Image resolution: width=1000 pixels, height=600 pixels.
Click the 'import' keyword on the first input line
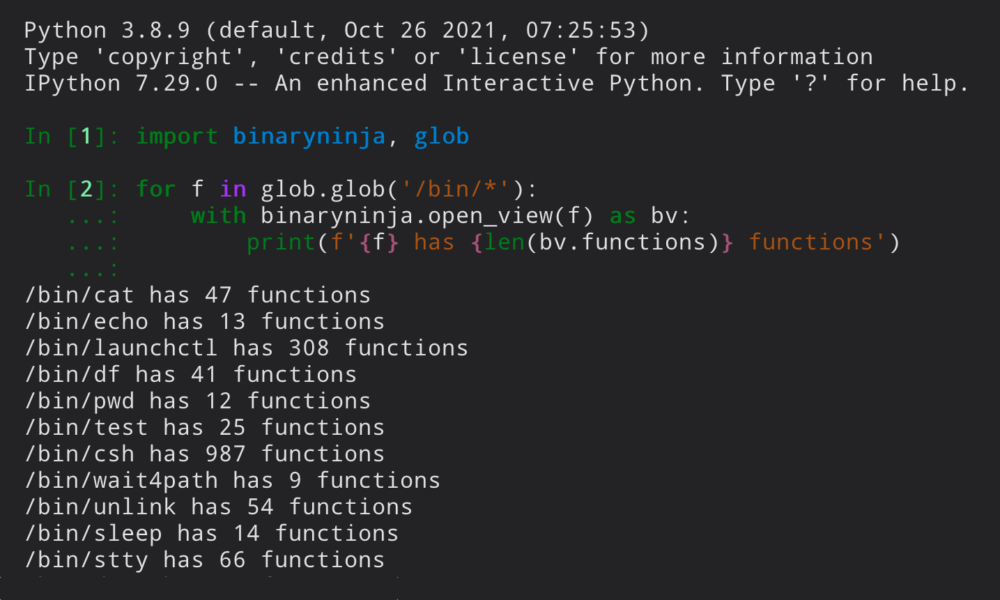click(177, 136)
